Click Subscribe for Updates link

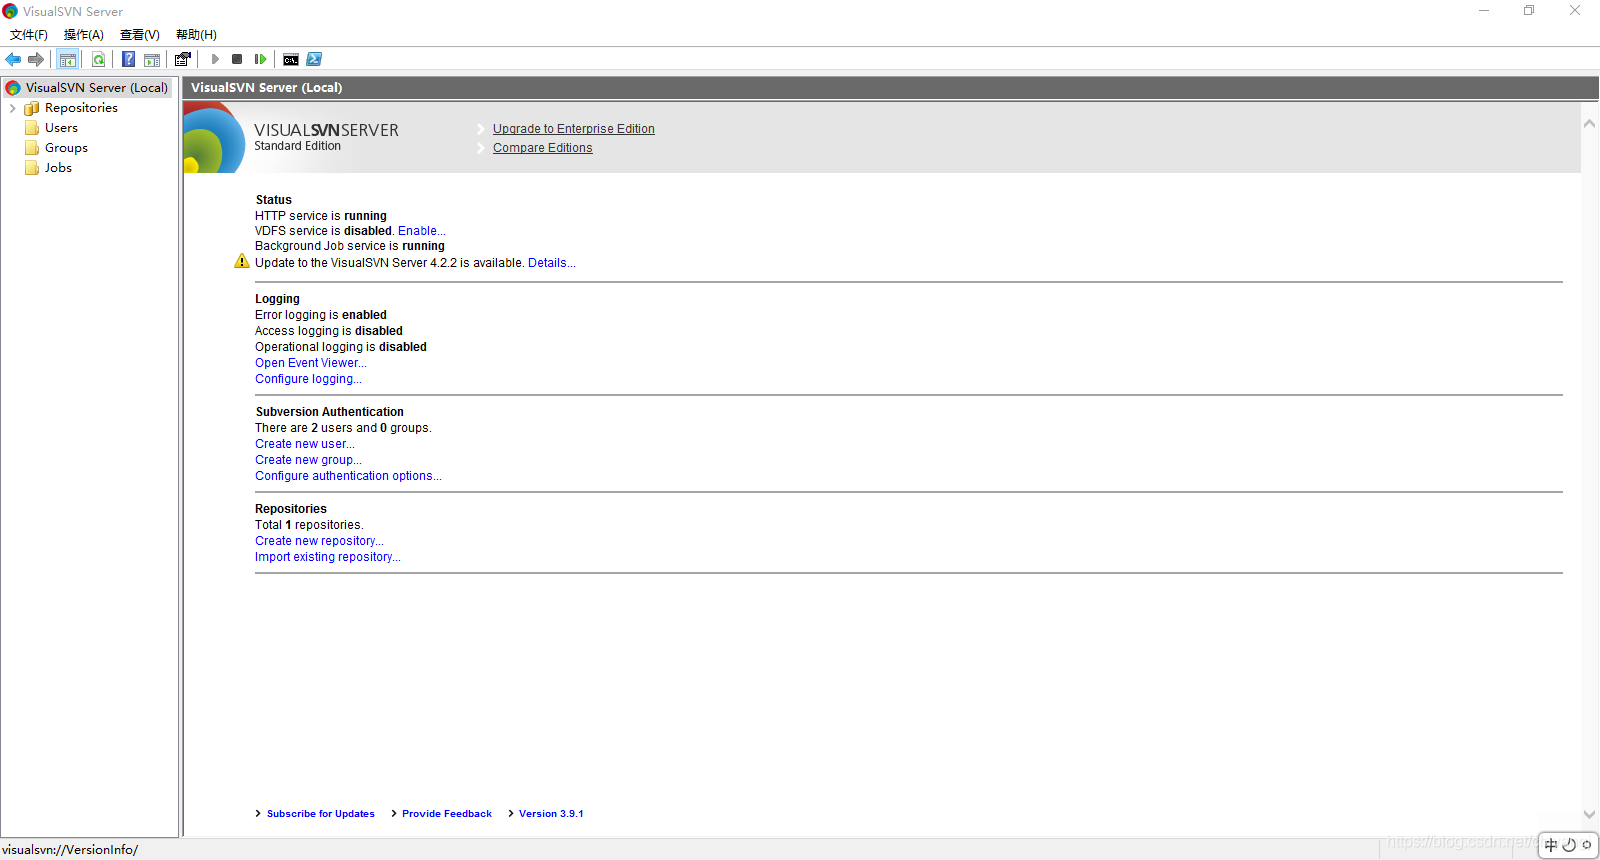[320, 814]
